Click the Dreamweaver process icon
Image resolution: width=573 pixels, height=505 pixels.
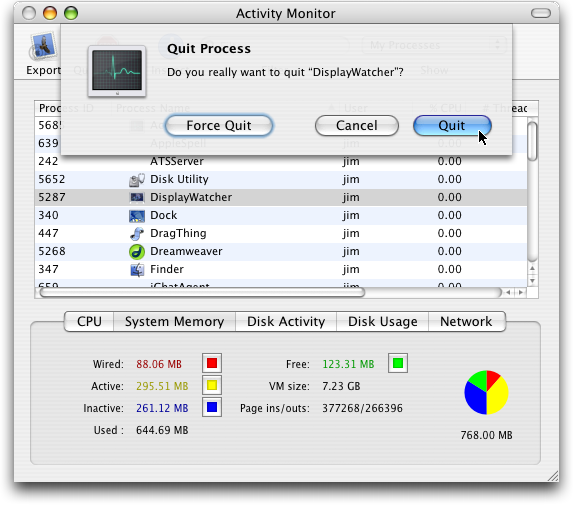click(x=137, y=251)
